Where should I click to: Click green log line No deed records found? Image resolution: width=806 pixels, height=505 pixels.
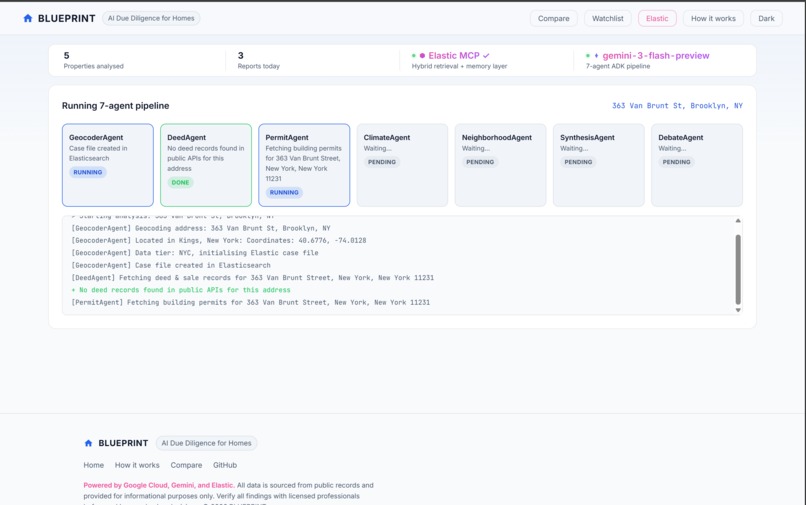coord(181,290)
